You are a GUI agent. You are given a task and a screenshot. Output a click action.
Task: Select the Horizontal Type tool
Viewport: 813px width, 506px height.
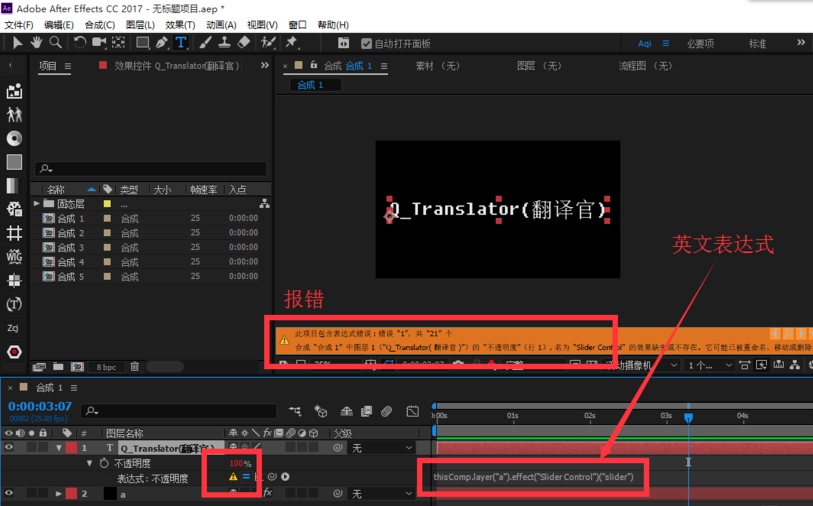(180, 43)
